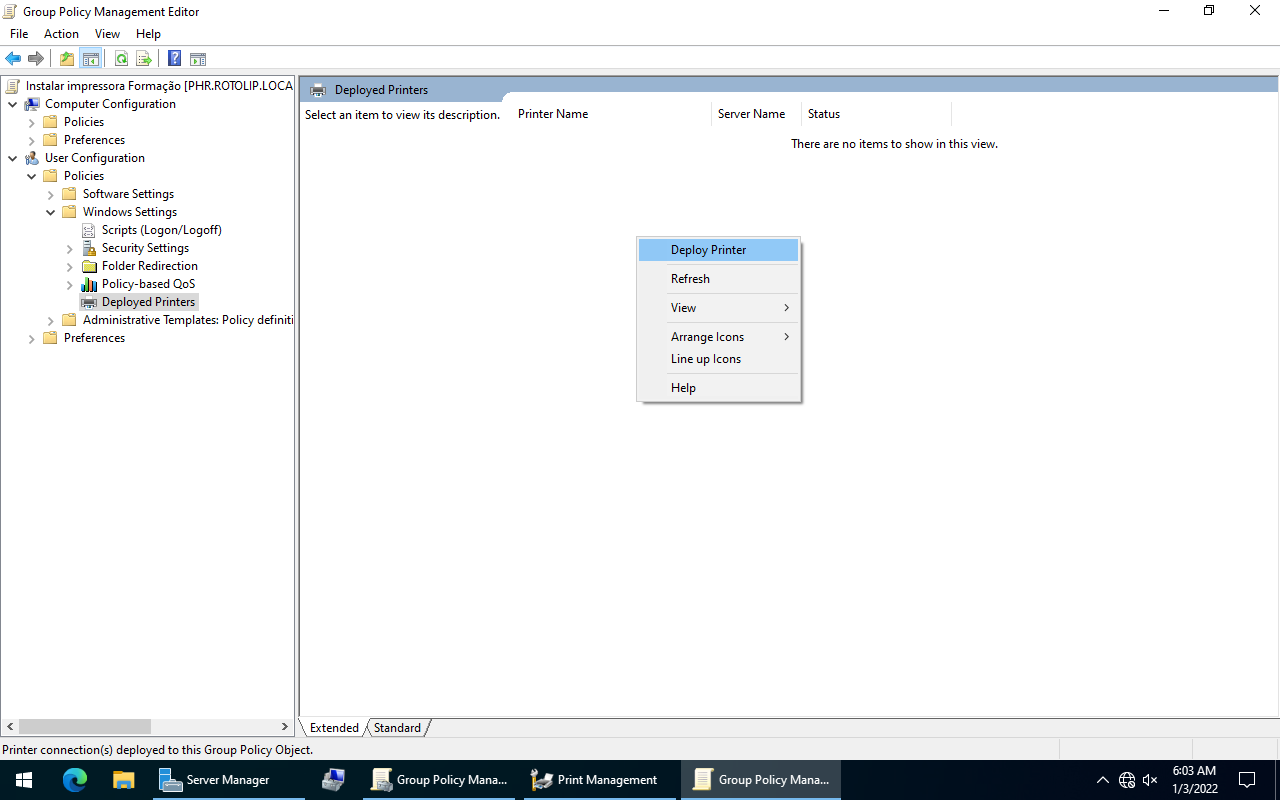Image resolution: width=1280 pixels, height=800 pixels.
Task: Open Server Manager from the taskbar
Action: pos(215,780)
